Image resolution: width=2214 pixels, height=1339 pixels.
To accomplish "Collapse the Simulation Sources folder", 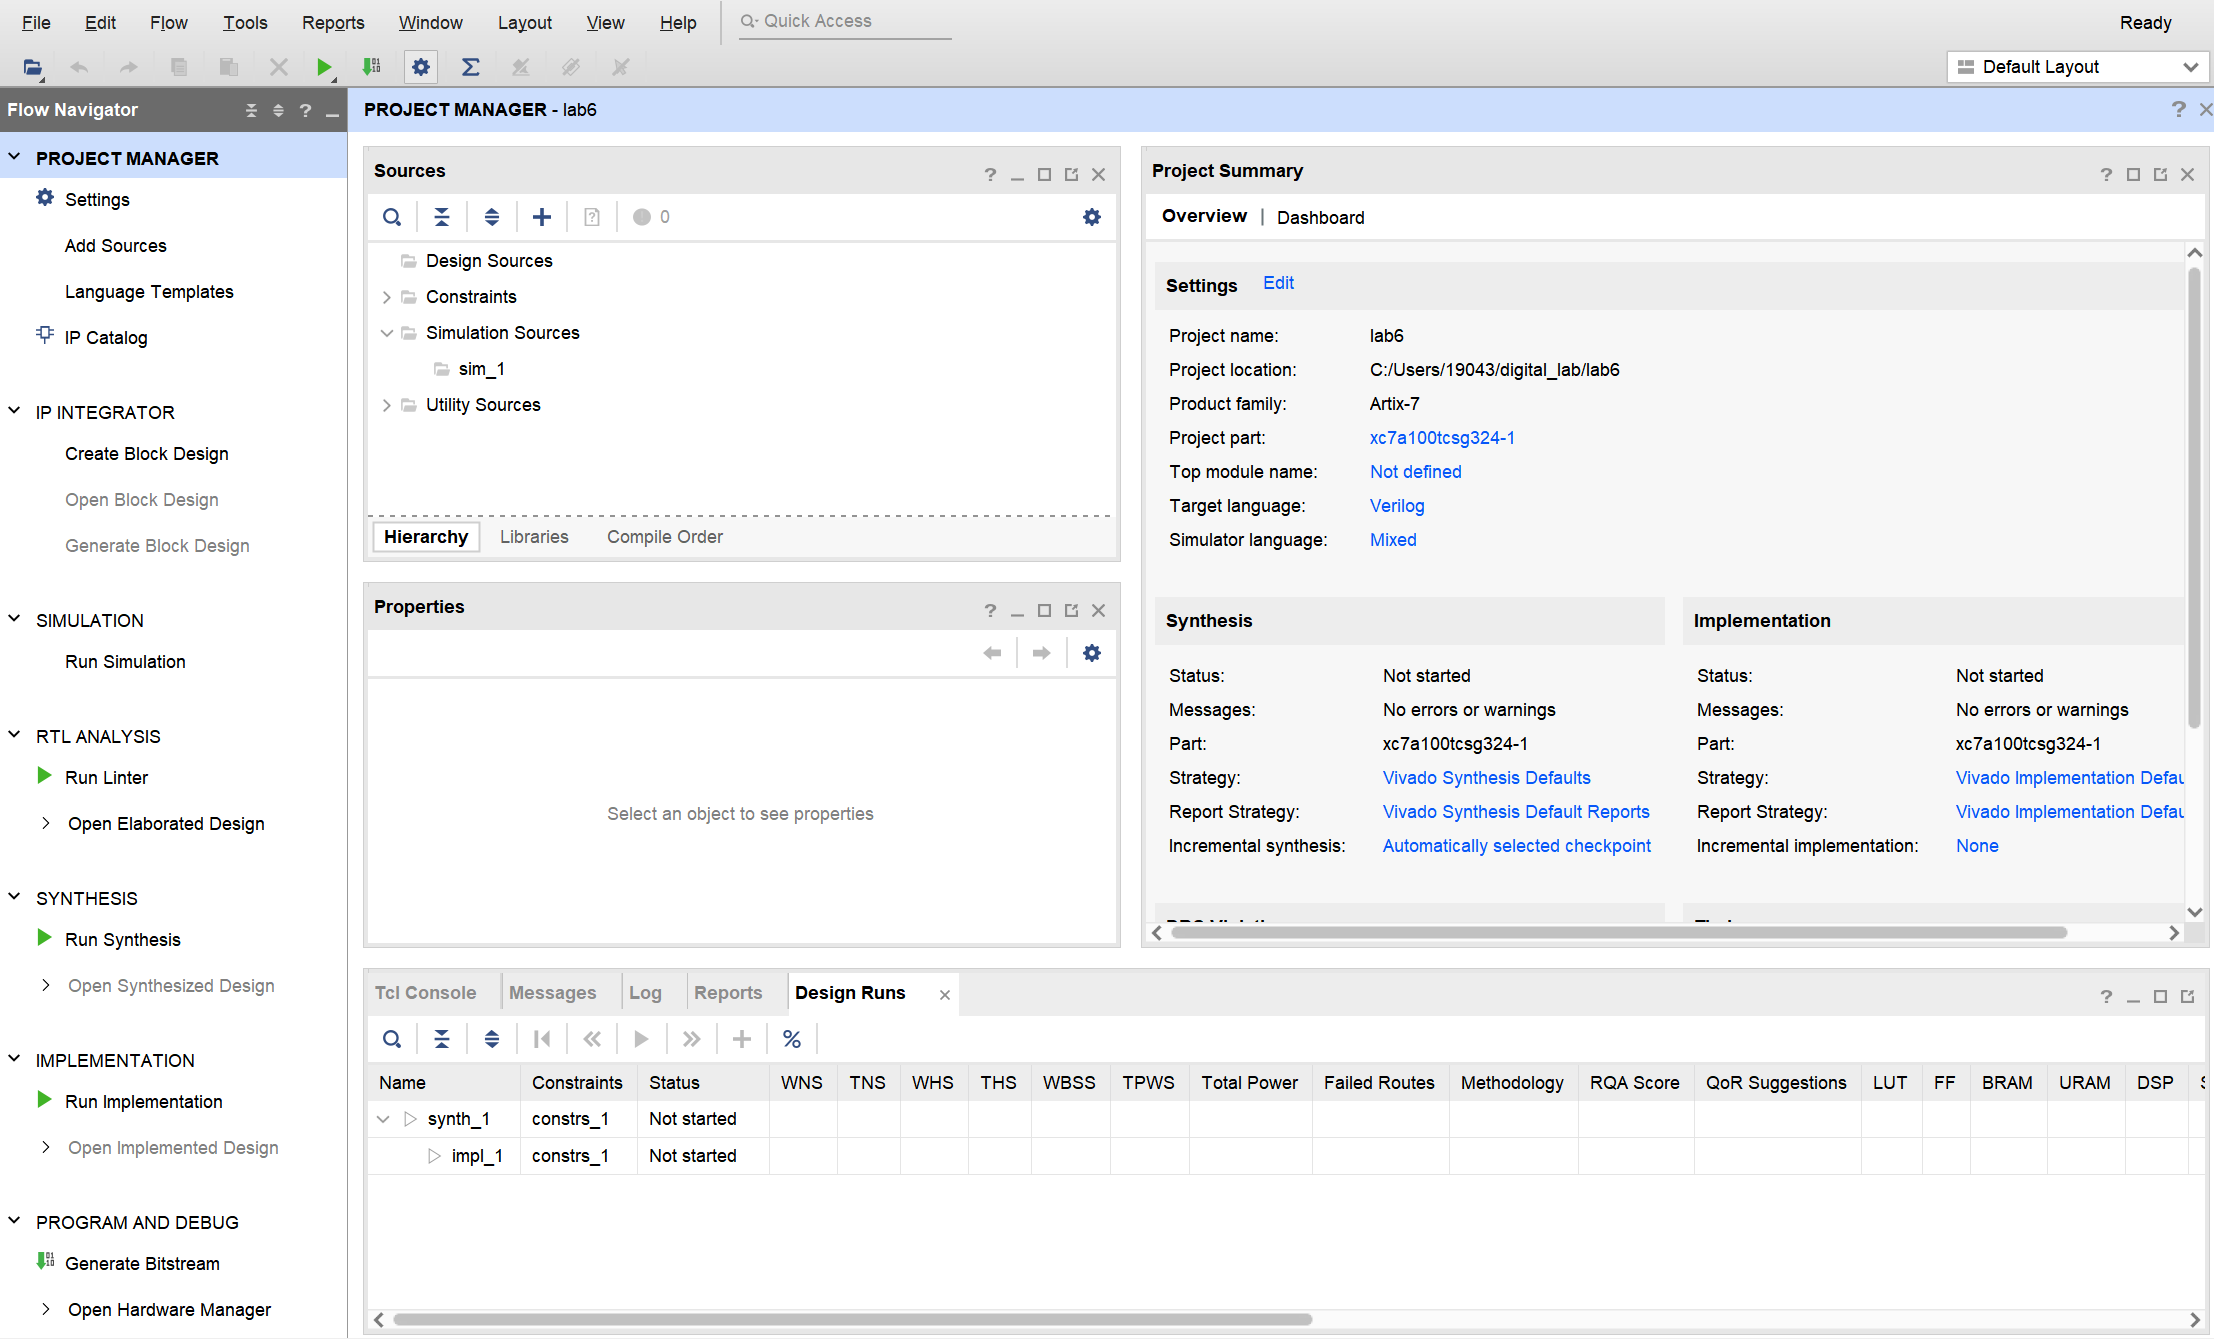I will [x=387, y=333].
